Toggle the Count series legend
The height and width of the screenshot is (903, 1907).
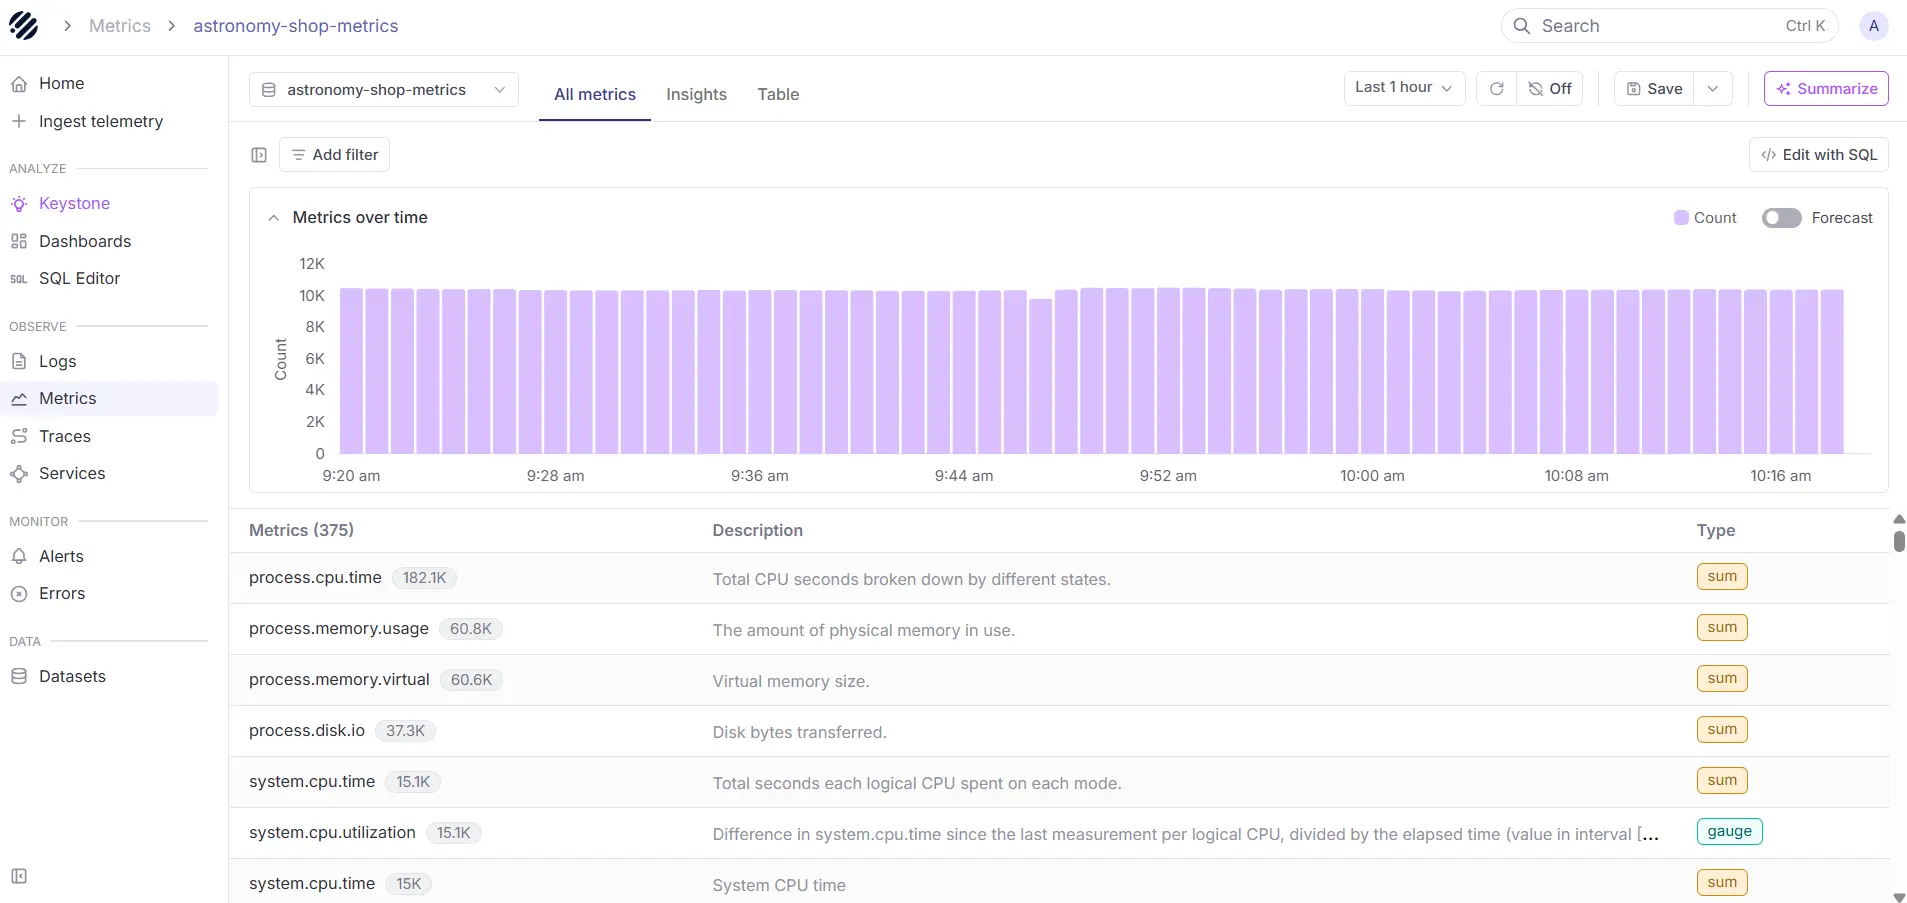click(x=1705, y=218)
